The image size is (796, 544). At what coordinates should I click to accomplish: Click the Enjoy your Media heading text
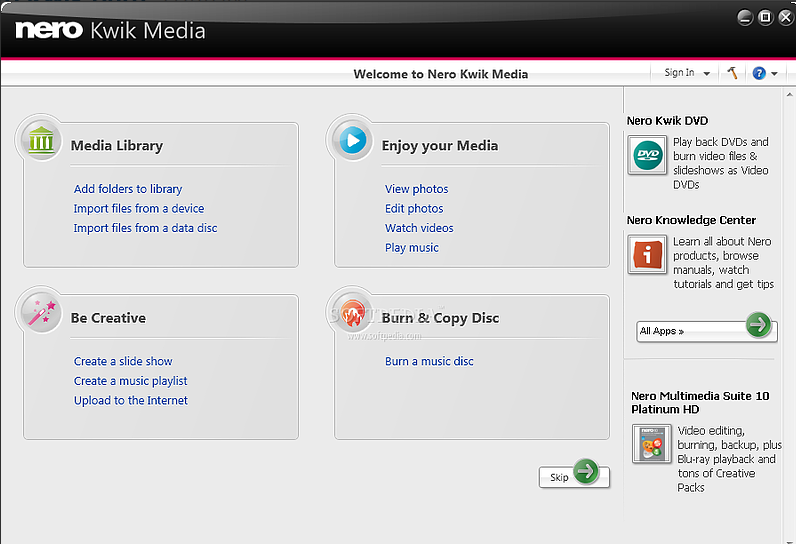[440, 146]
